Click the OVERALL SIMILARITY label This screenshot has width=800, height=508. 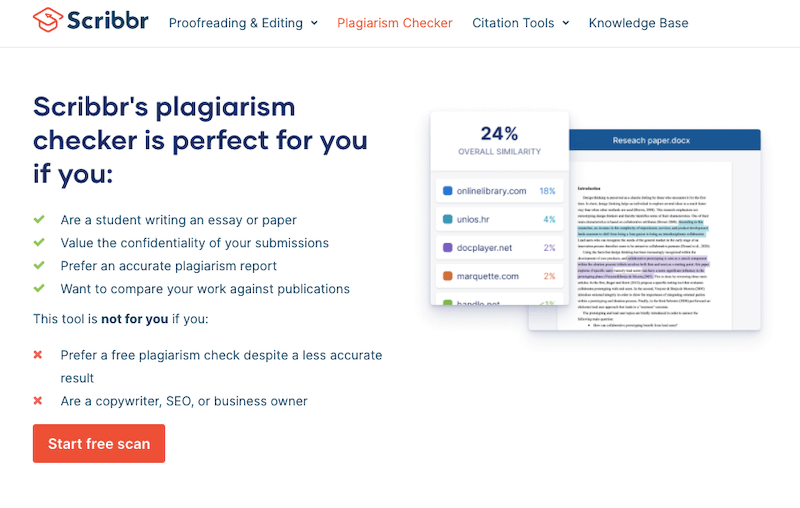click(x=499, y=151)
